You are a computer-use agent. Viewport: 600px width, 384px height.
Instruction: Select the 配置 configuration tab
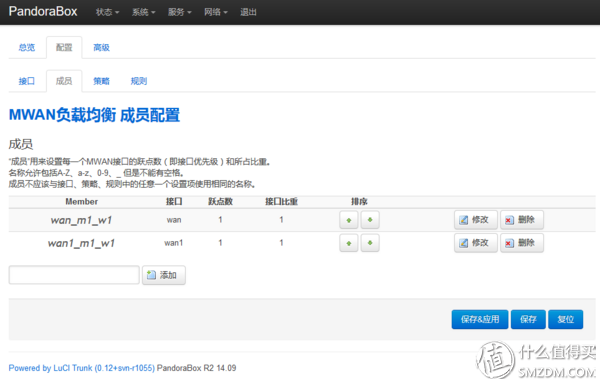click(x=64, y=47)
